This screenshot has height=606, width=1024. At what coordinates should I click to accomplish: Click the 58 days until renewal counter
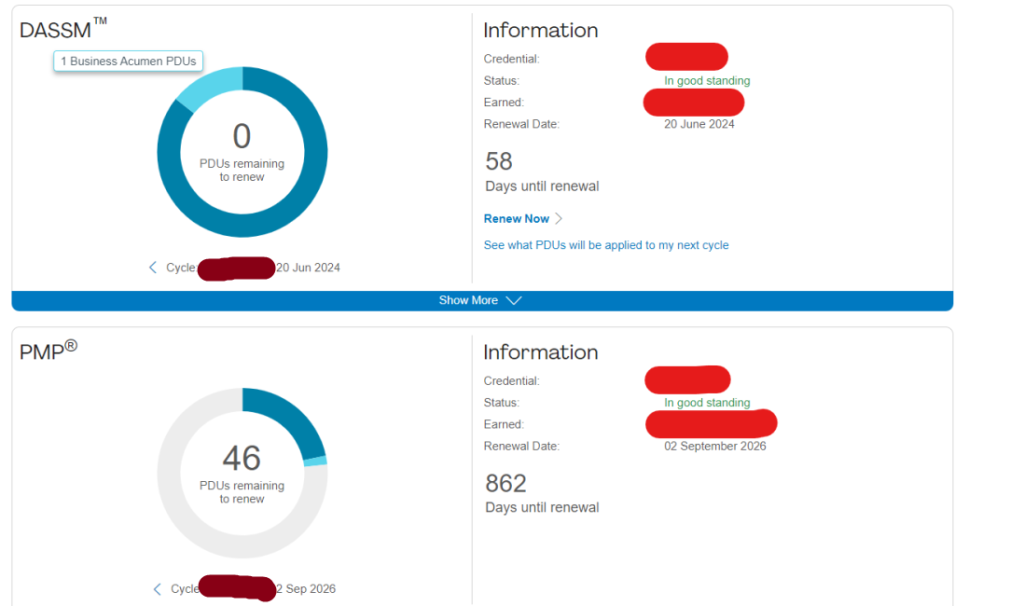click(x=499, y=161)
